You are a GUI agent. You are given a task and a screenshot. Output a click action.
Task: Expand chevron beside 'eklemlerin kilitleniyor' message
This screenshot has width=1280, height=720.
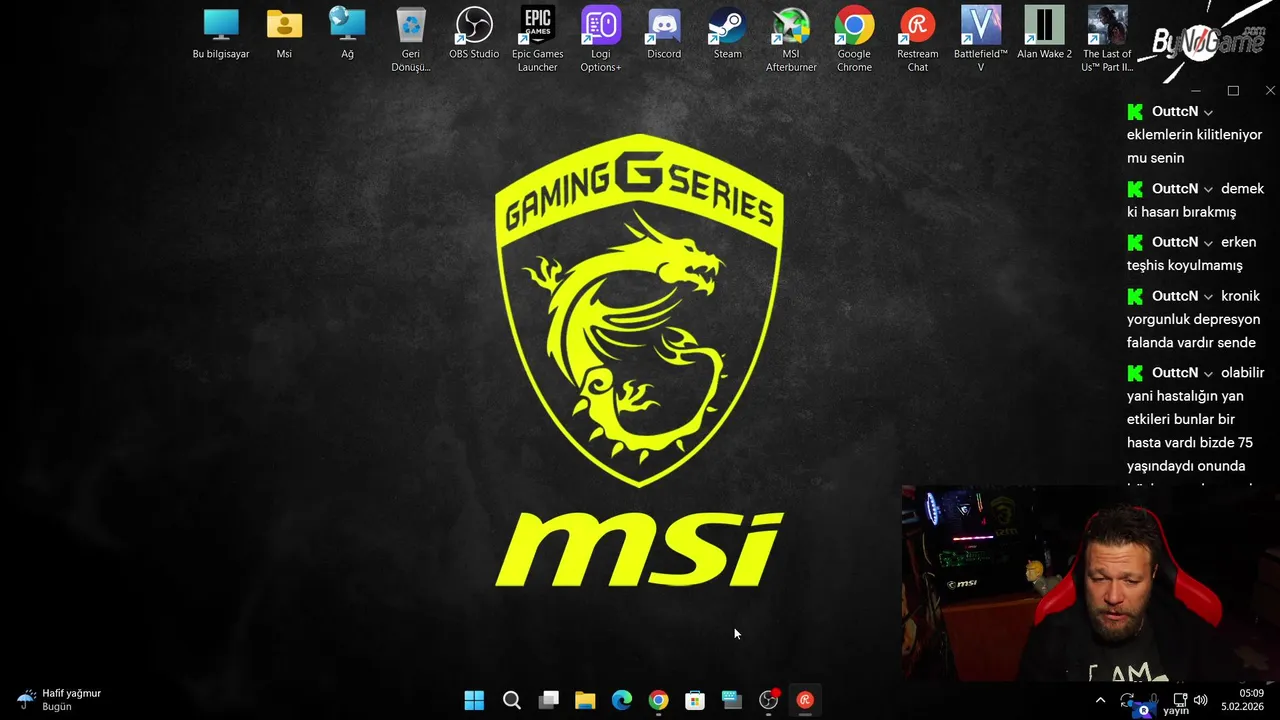1208,112
